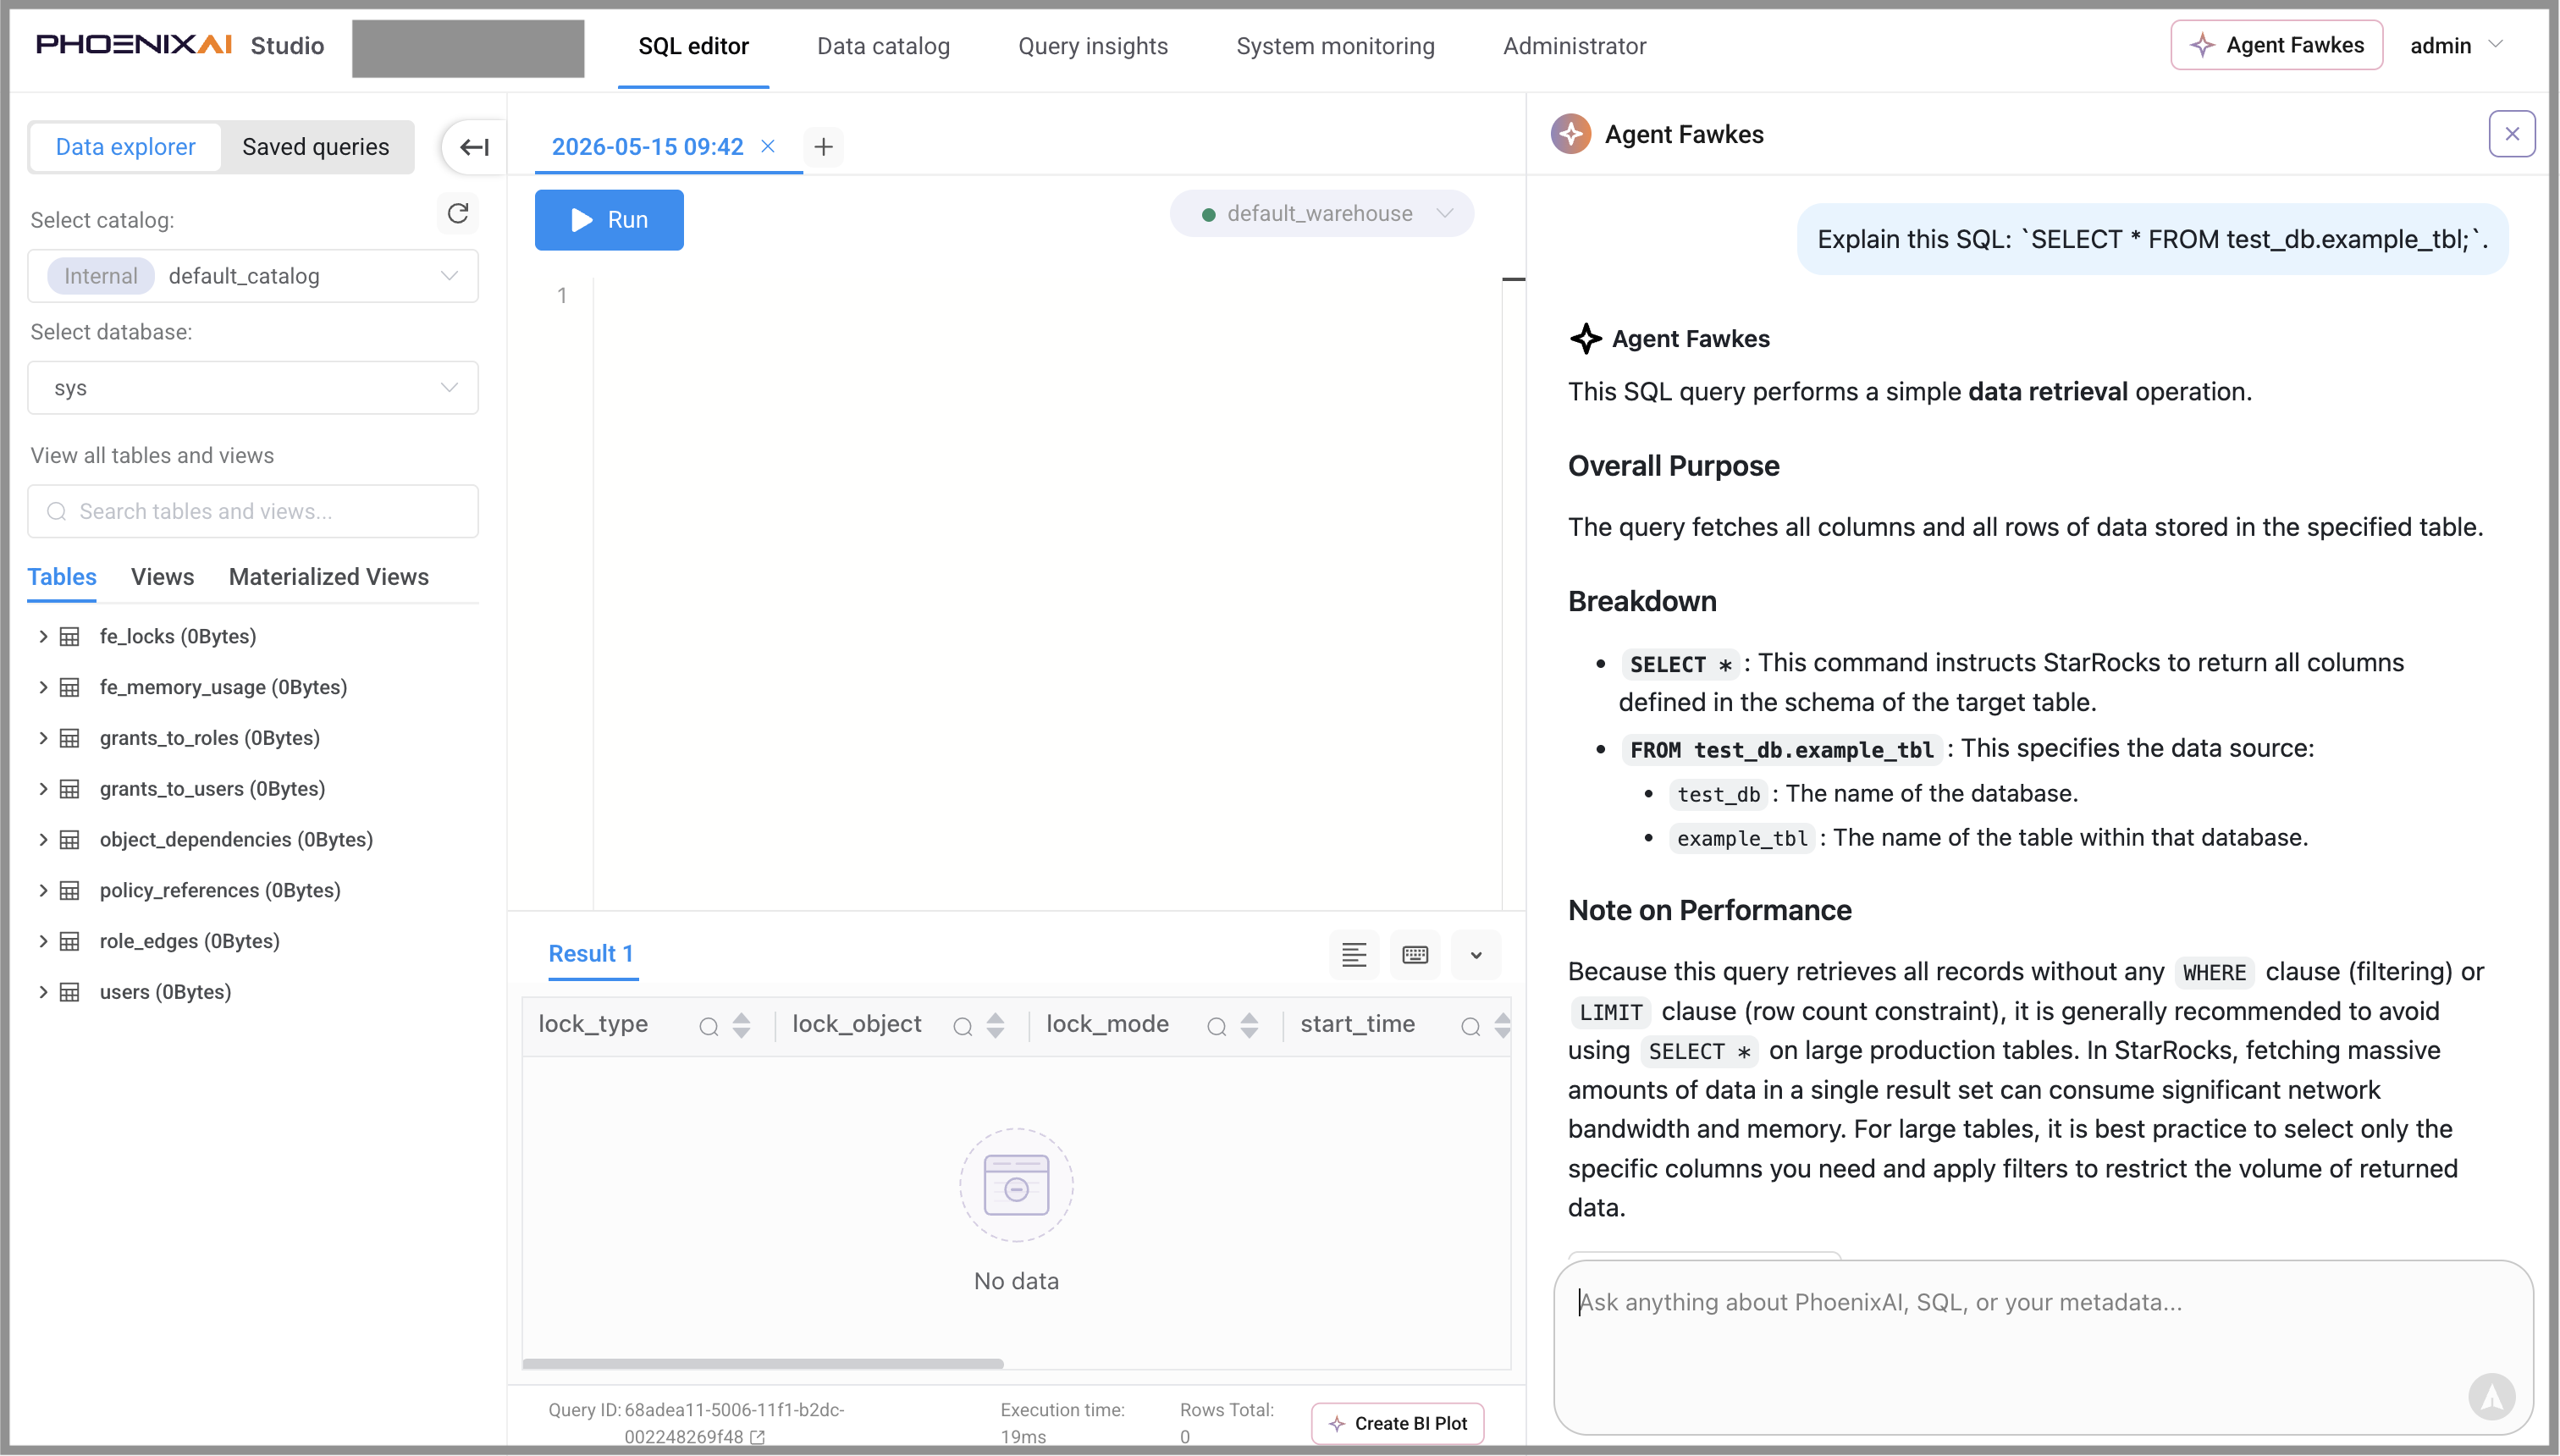This screenshot has width=2560, height=1456.
Task: Open the admin user menu
Action: [x=2455, y=46]
